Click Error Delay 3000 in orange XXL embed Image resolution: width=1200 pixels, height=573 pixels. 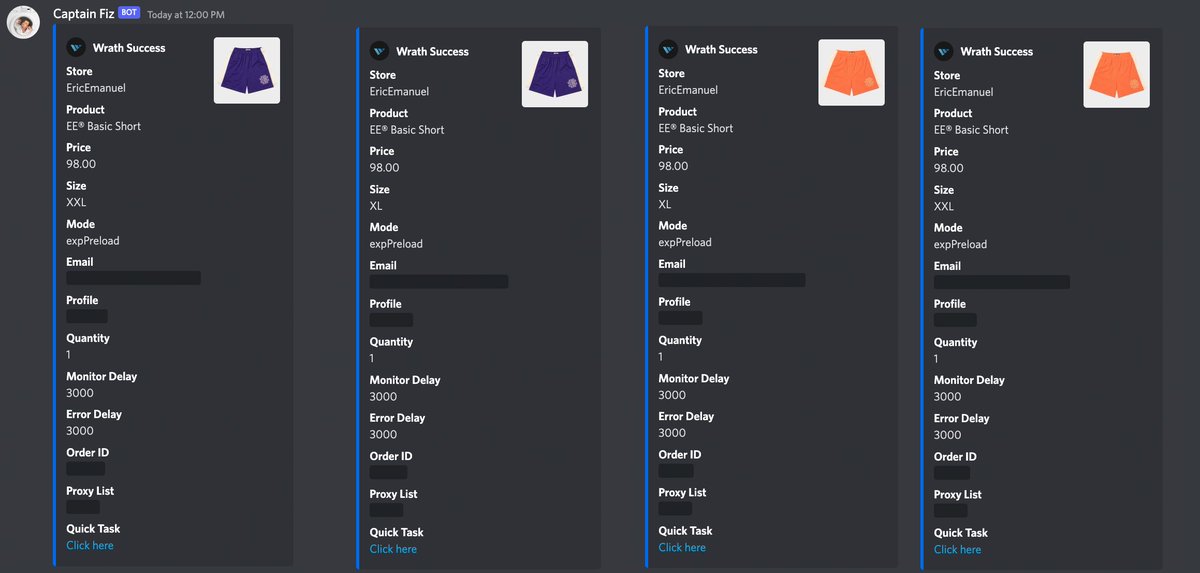pyautogui.click(x=947, y=435)
